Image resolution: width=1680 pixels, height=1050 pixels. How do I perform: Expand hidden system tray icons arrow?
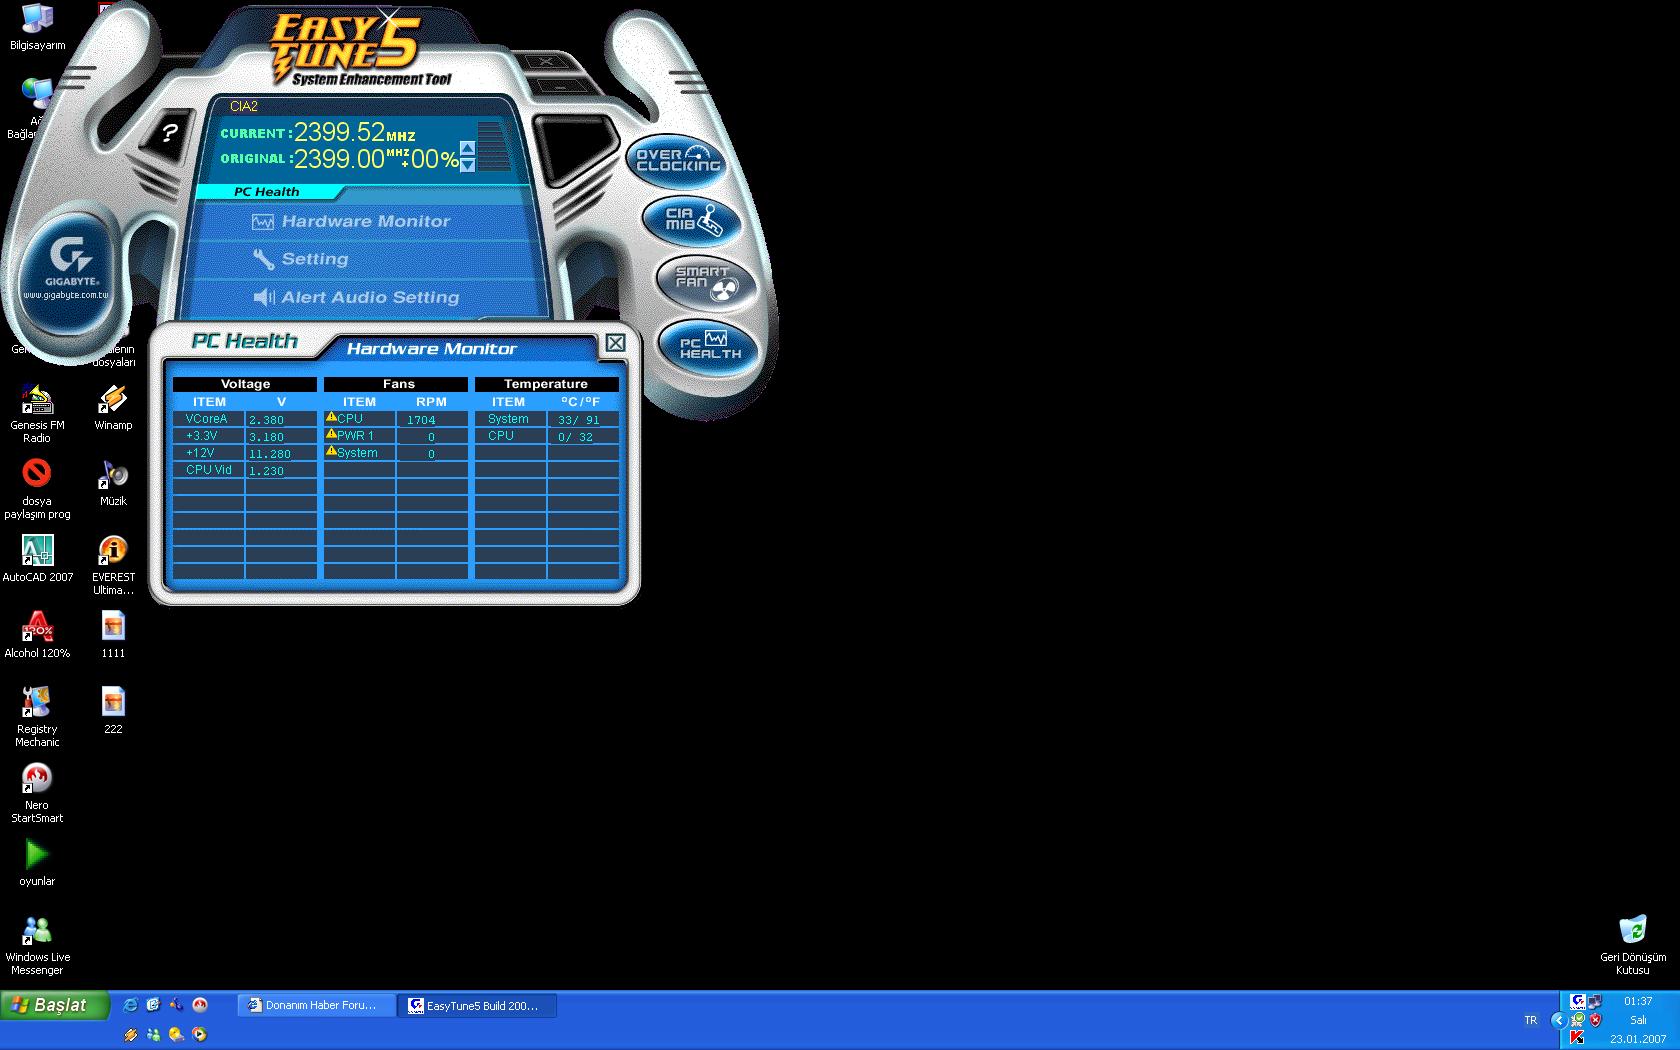click(1558, 1020)
